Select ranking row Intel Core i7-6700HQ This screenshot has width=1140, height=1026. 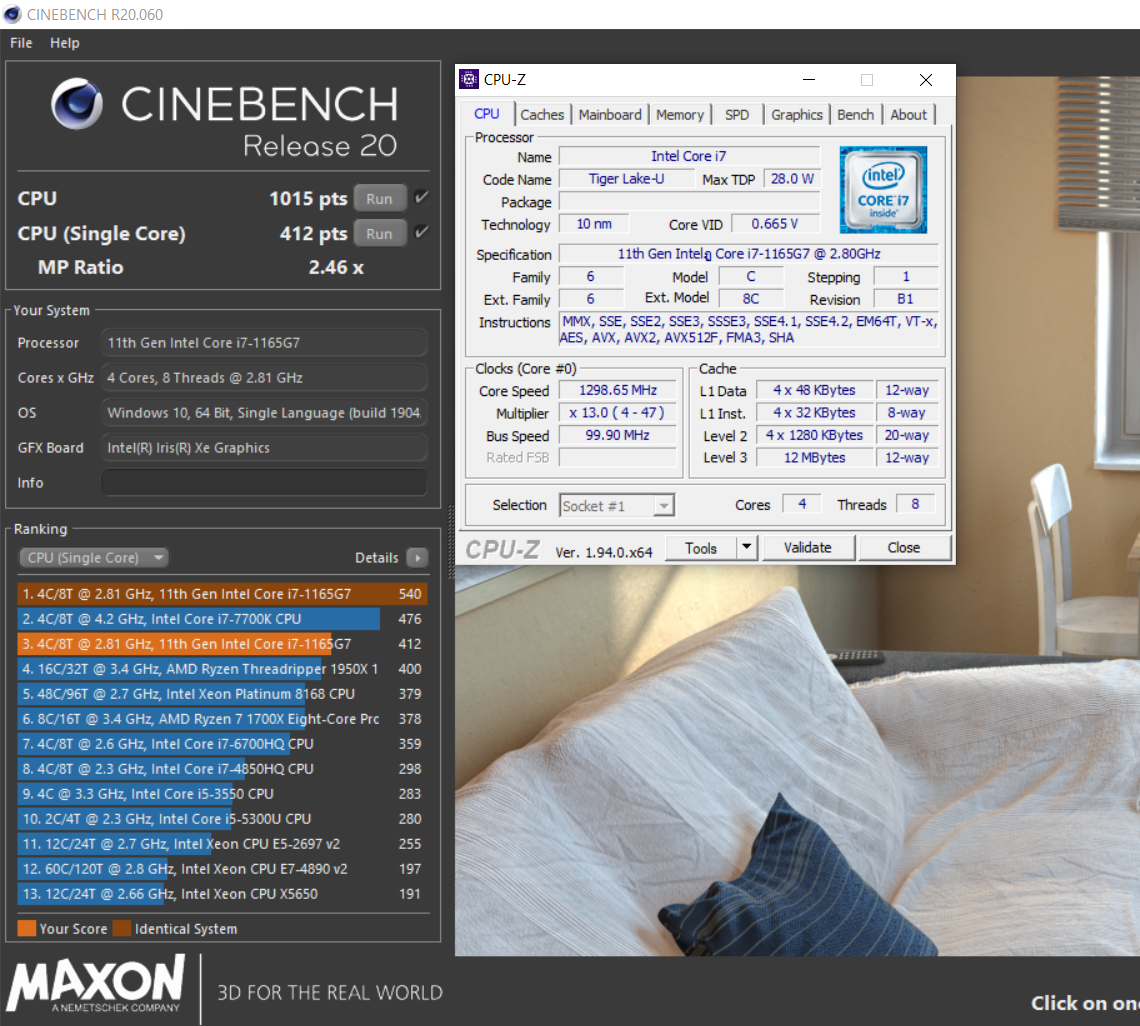(x=222, y=744)
